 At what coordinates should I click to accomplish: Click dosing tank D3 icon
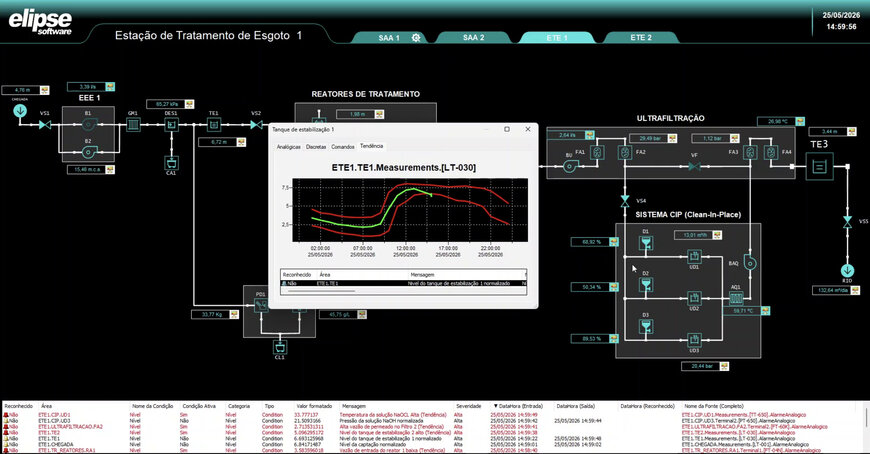(x=646, y=326)
